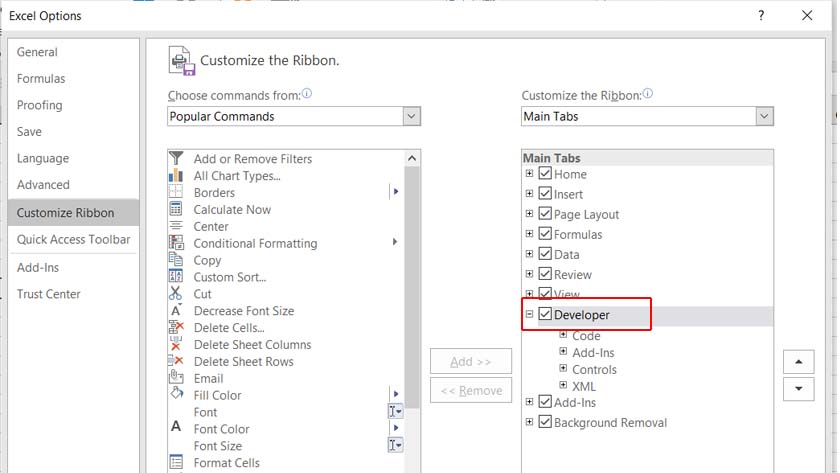Uncheck the Page Layout tab checkbox
The image size is (840, 473).
pyautogui.click(x=545, y=214)
